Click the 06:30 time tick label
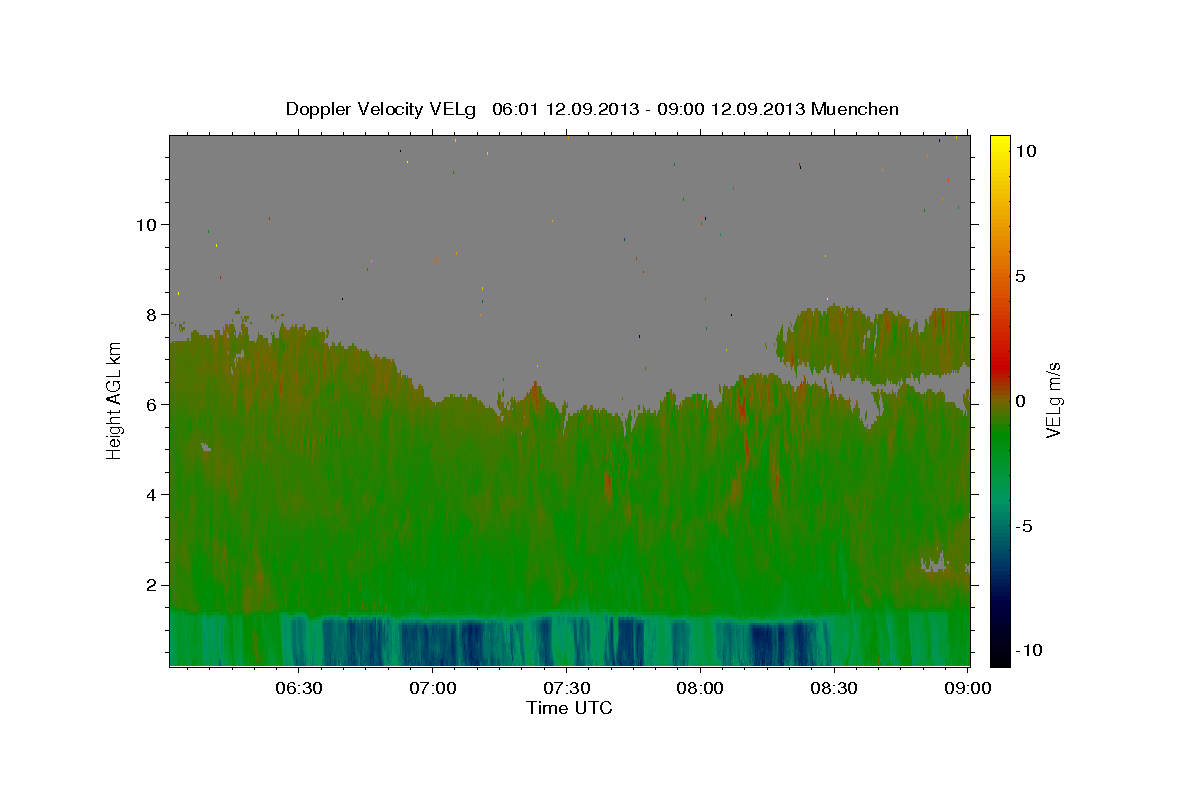Image resolution: width=1200 pixels, height=800 pixels. click(298, 689)
